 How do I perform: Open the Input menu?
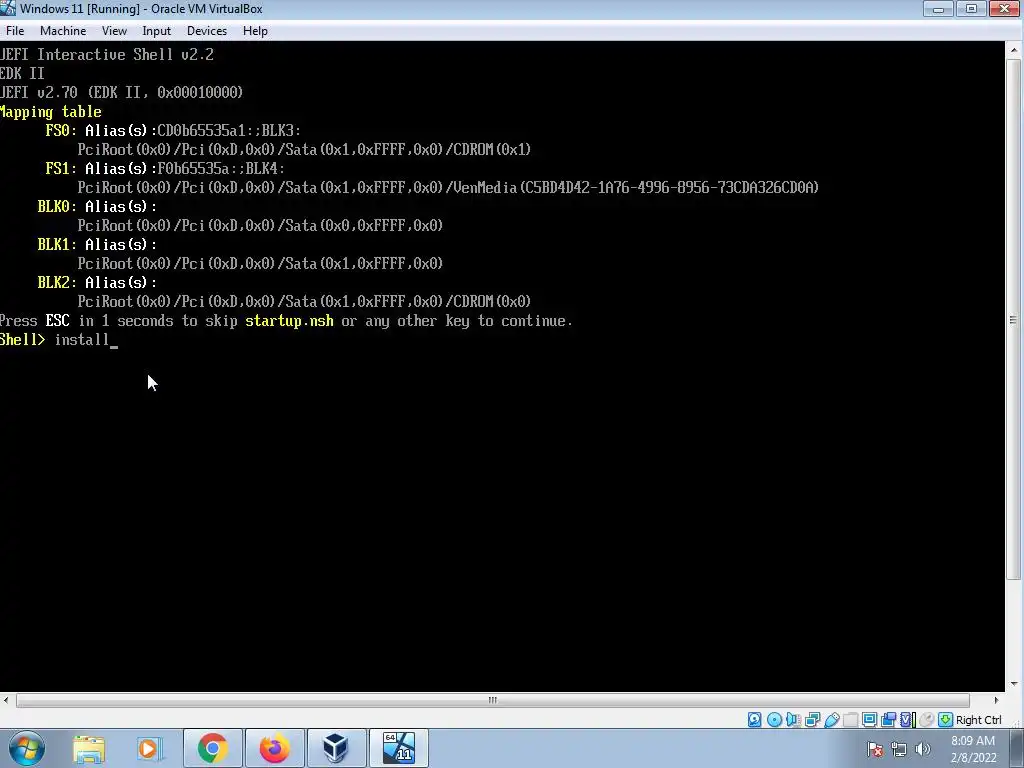pos(157,31)
